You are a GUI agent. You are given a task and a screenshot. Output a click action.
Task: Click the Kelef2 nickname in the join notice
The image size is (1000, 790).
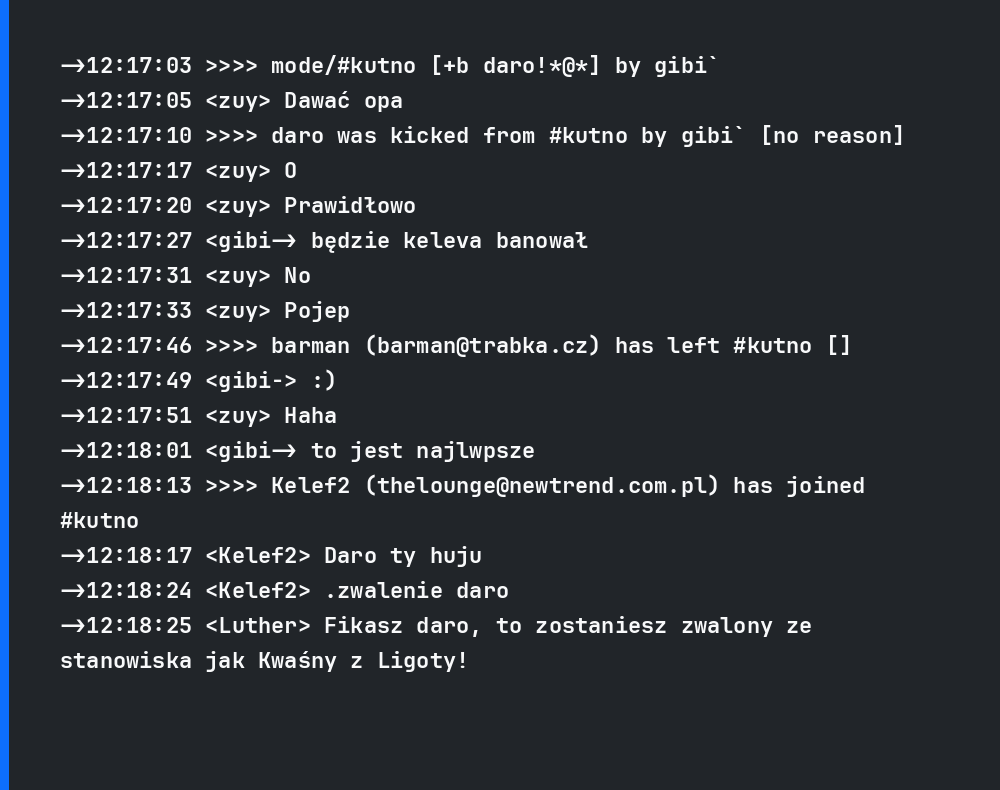(310, 486)
